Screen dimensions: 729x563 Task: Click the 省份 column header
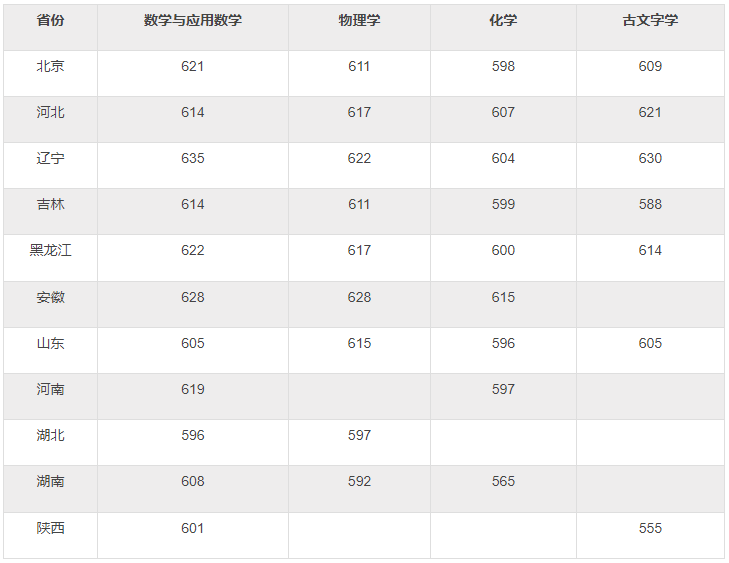click(x=50, y=20)
